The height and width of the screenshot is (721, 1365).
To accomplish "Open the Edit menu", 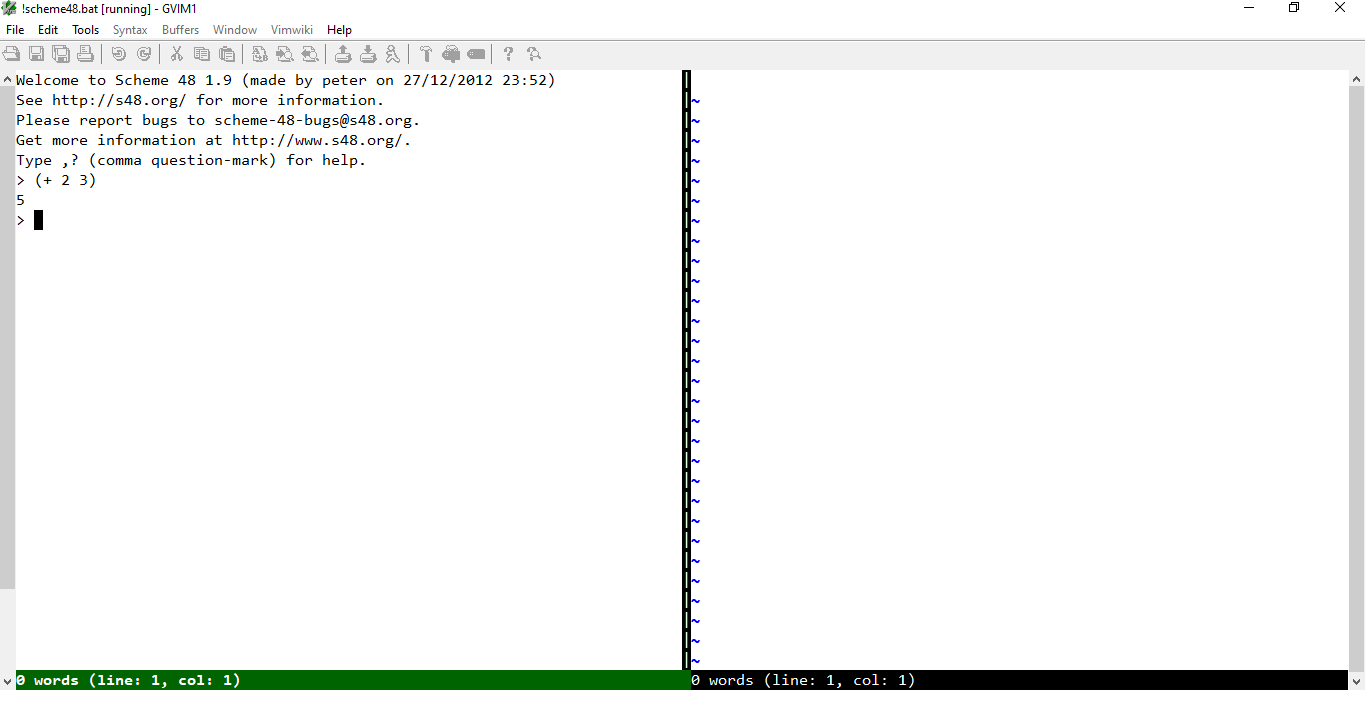I will coord(48,30).
